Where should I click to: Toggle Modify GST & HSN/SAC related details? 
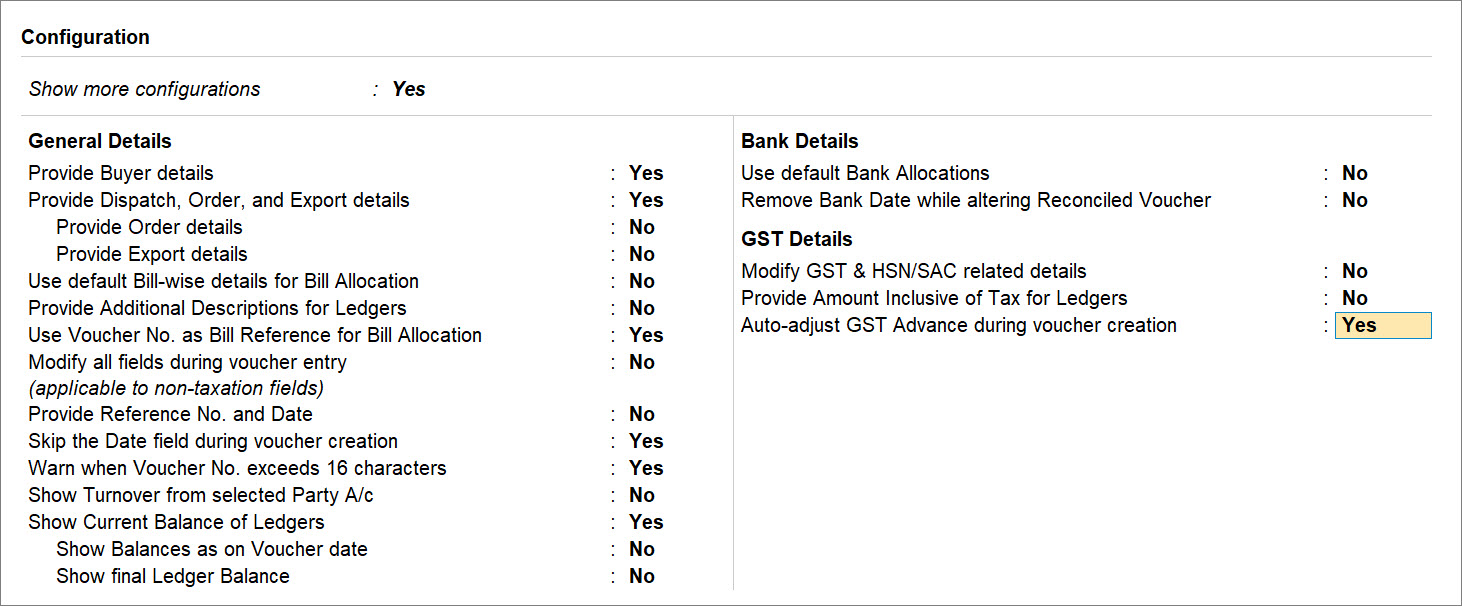click(x=1355, y=271)
